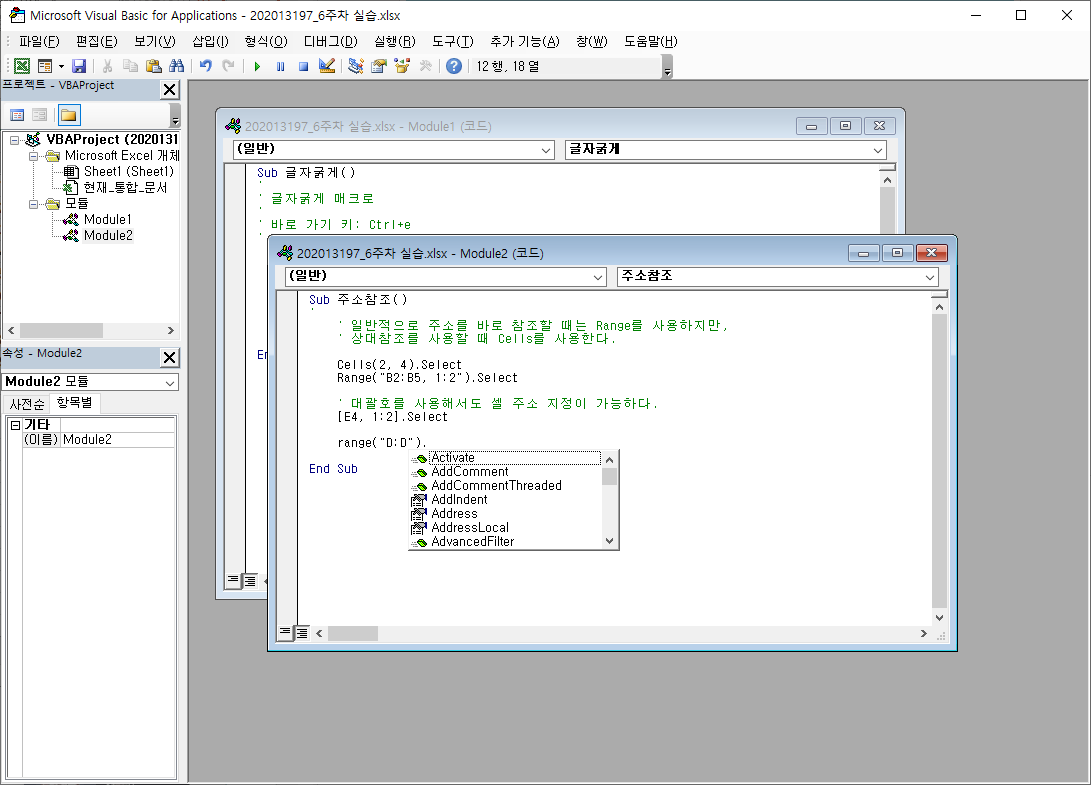Select Module2 in project tree
1091x785 pixels.
click(x=108, y=235)
